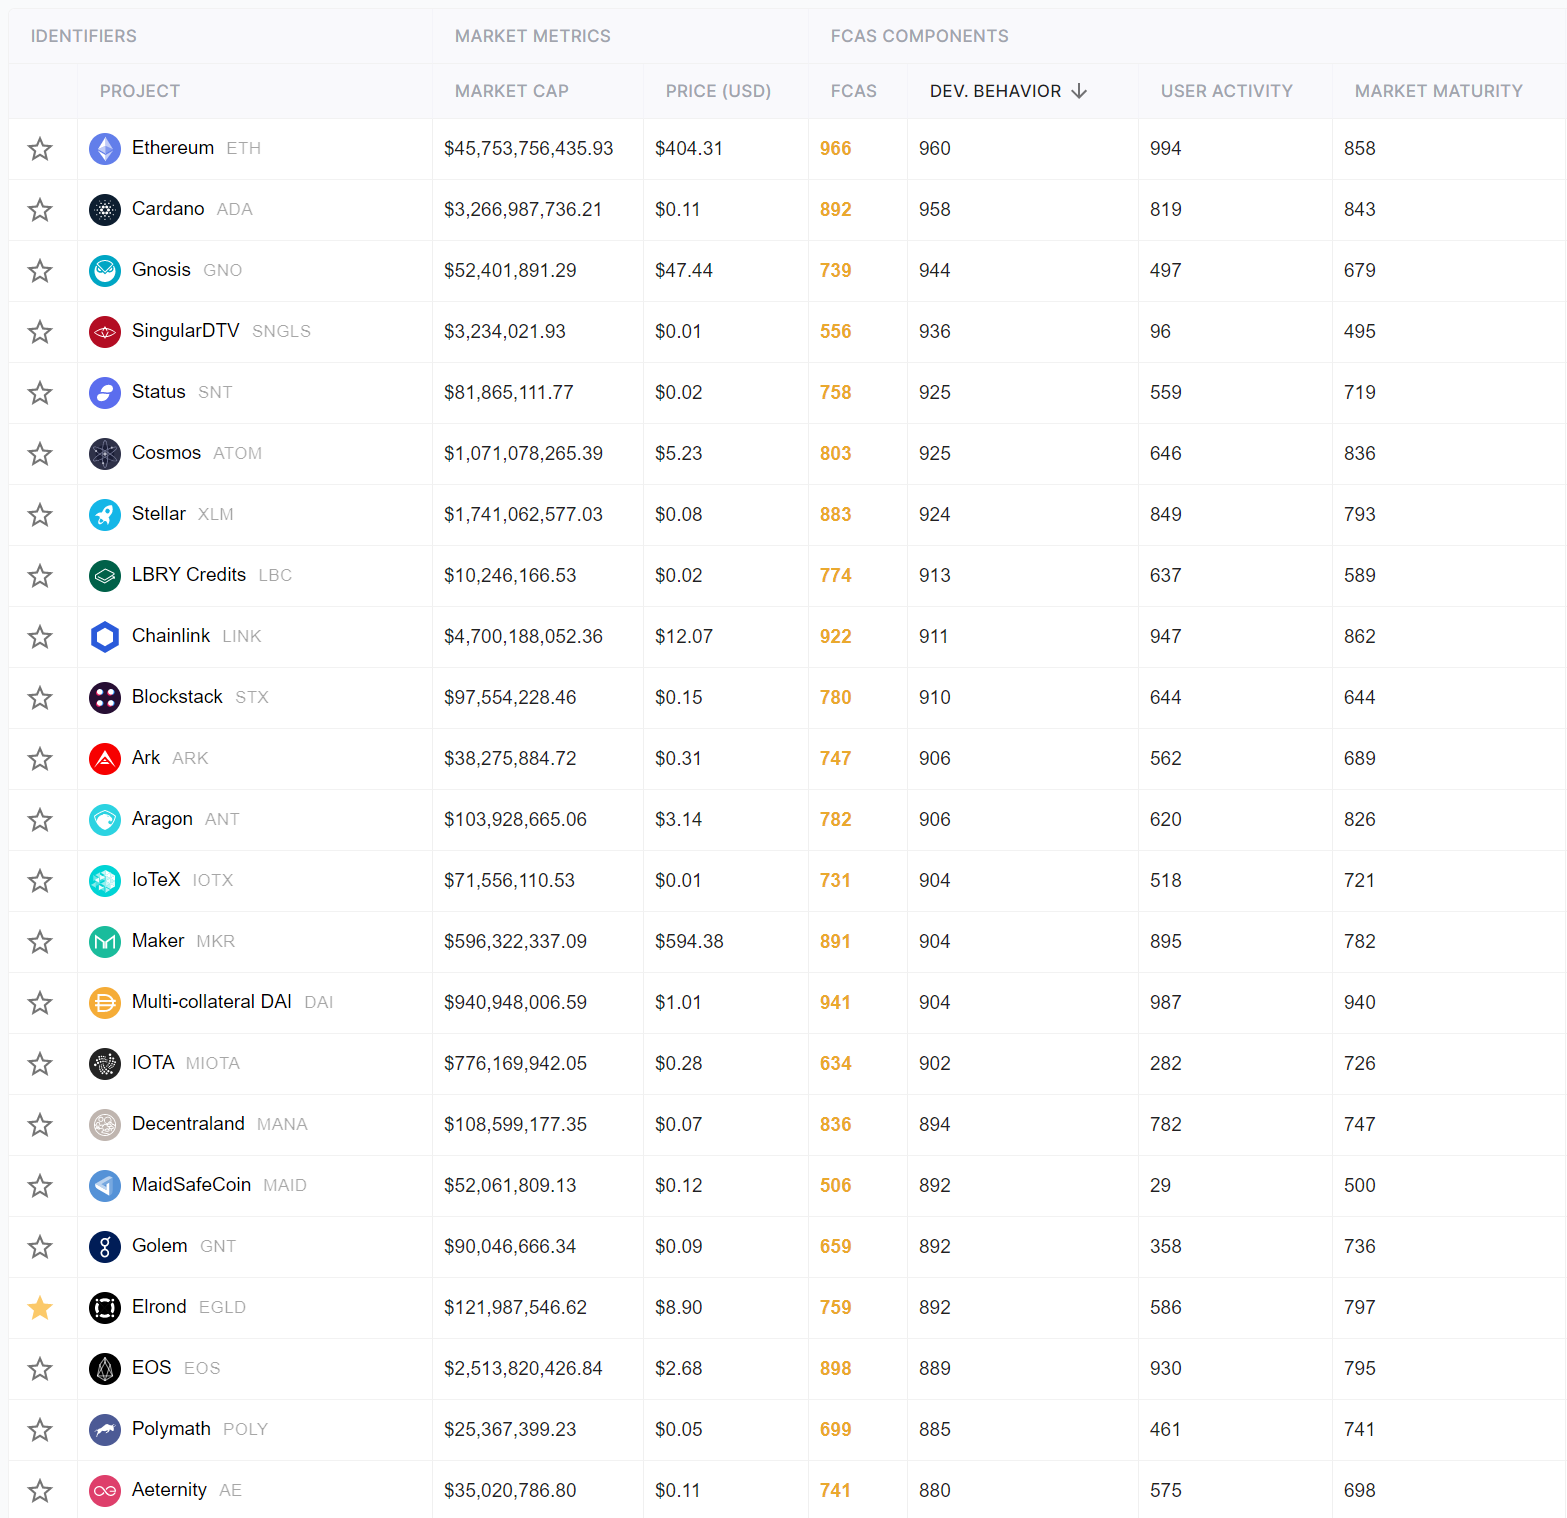
Task: Click the Identifiers group header
Action: point(84,36)
